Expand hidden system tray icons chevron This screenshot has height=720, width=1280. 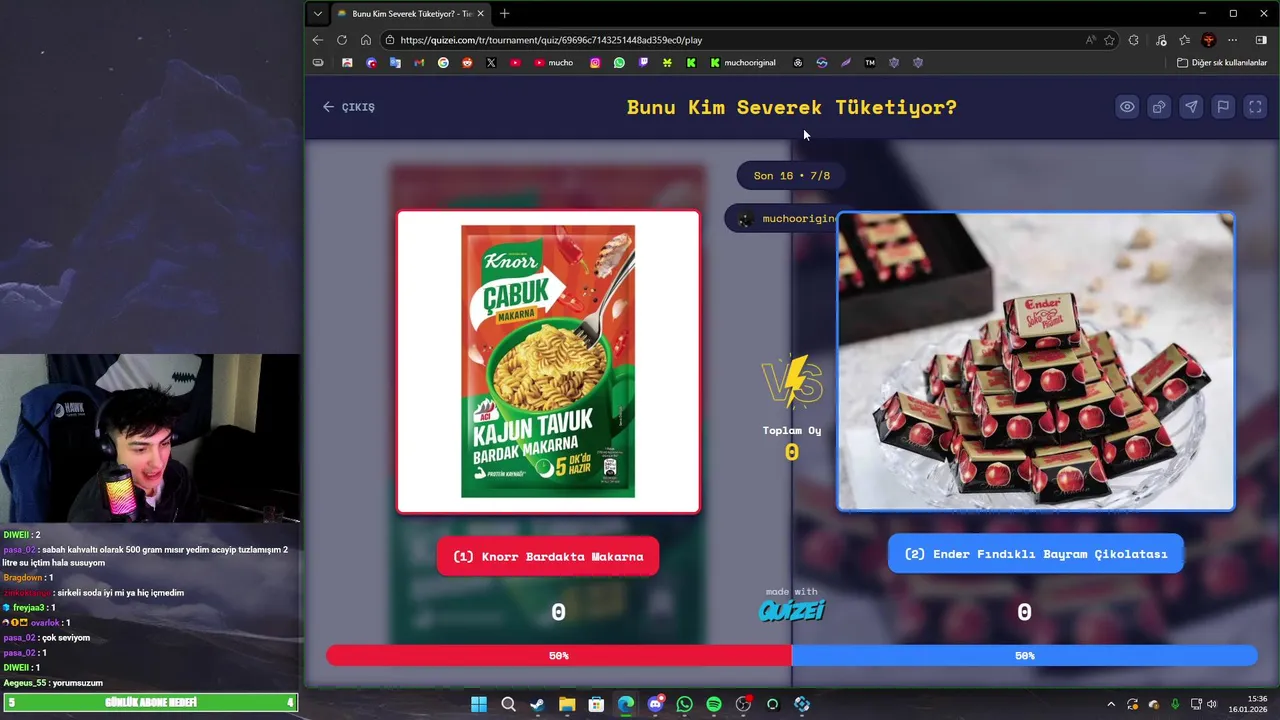coord(1110,704)
